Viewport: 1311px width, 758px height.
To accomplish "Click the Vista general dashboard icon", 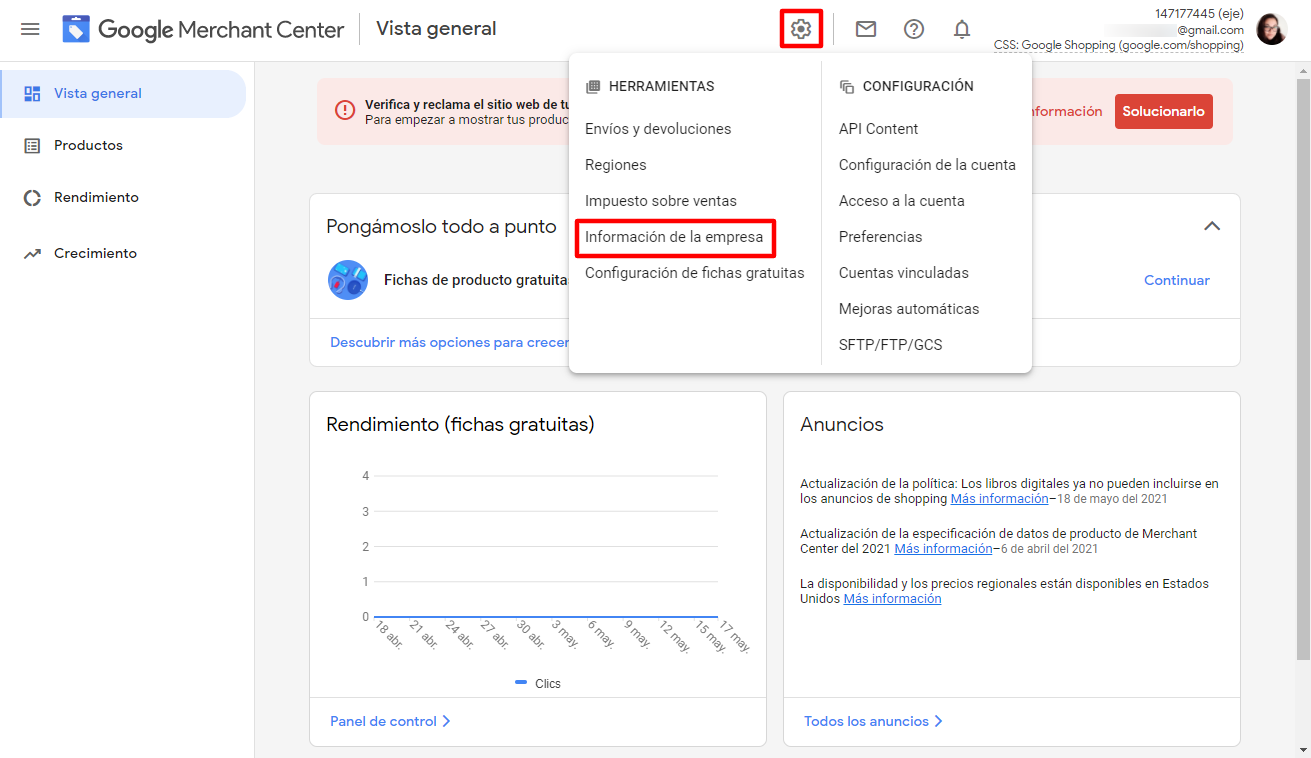I will [x=32, y=94].
